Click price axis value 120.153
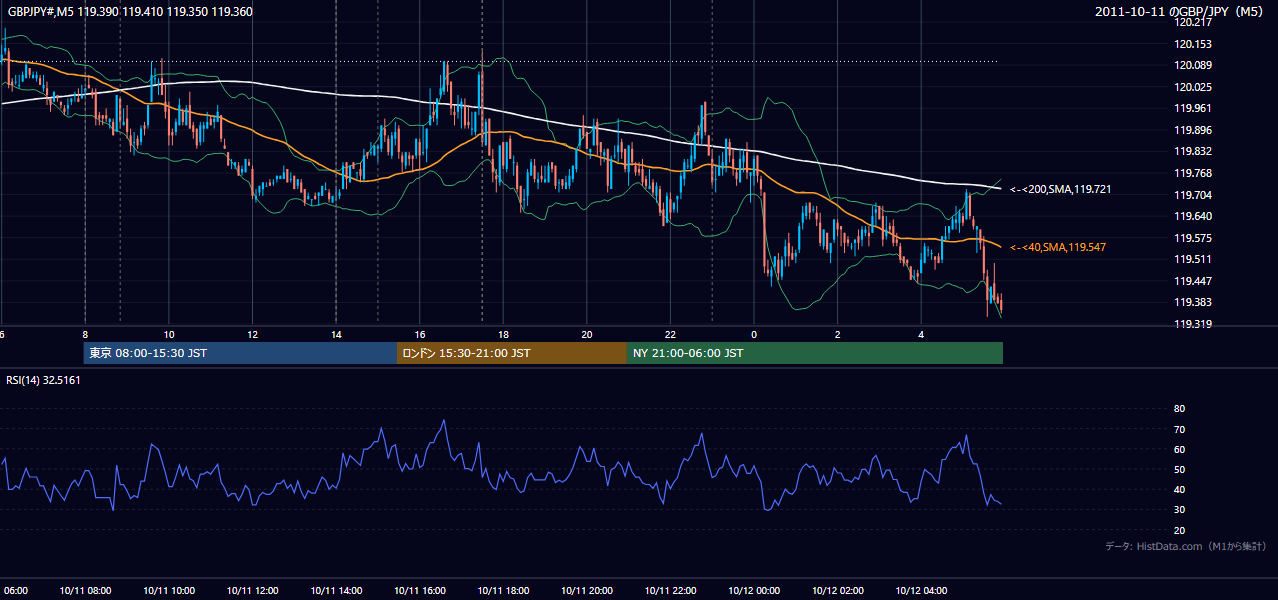 [1195, 44]
